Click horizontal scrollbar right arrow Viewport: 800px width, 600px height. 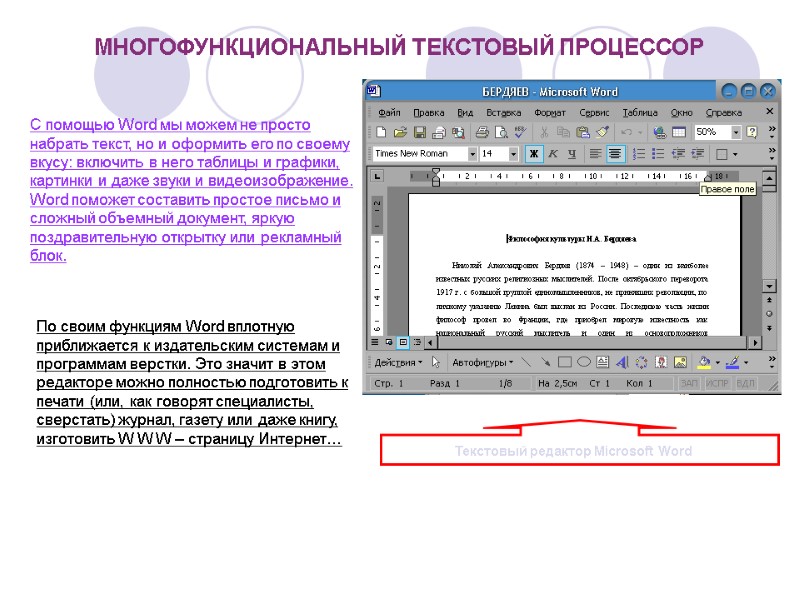point(755,342)
